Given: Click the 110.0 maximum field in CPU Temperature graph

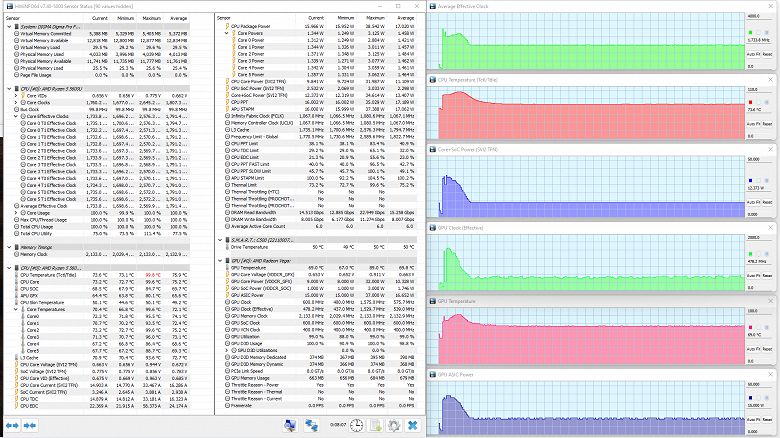Looking at the screenshot, I should (x=760, y=90).
